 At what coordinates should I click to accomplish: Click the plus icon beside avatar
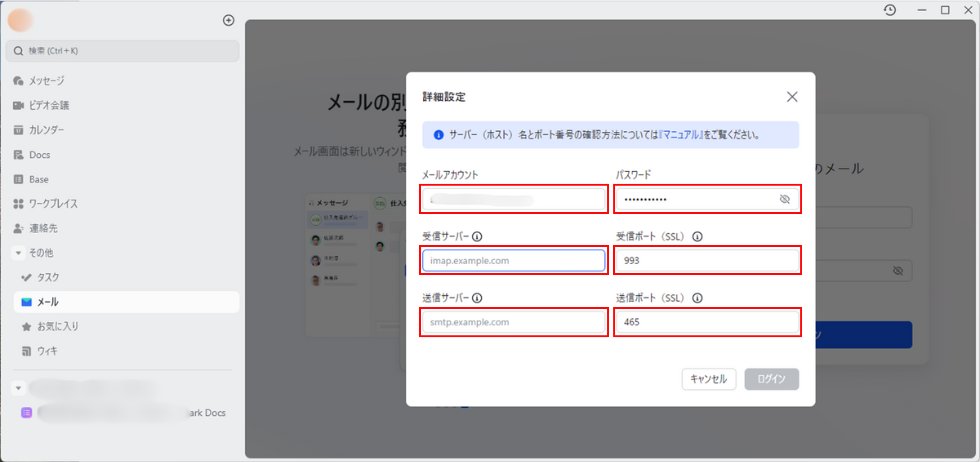point(229,21)
